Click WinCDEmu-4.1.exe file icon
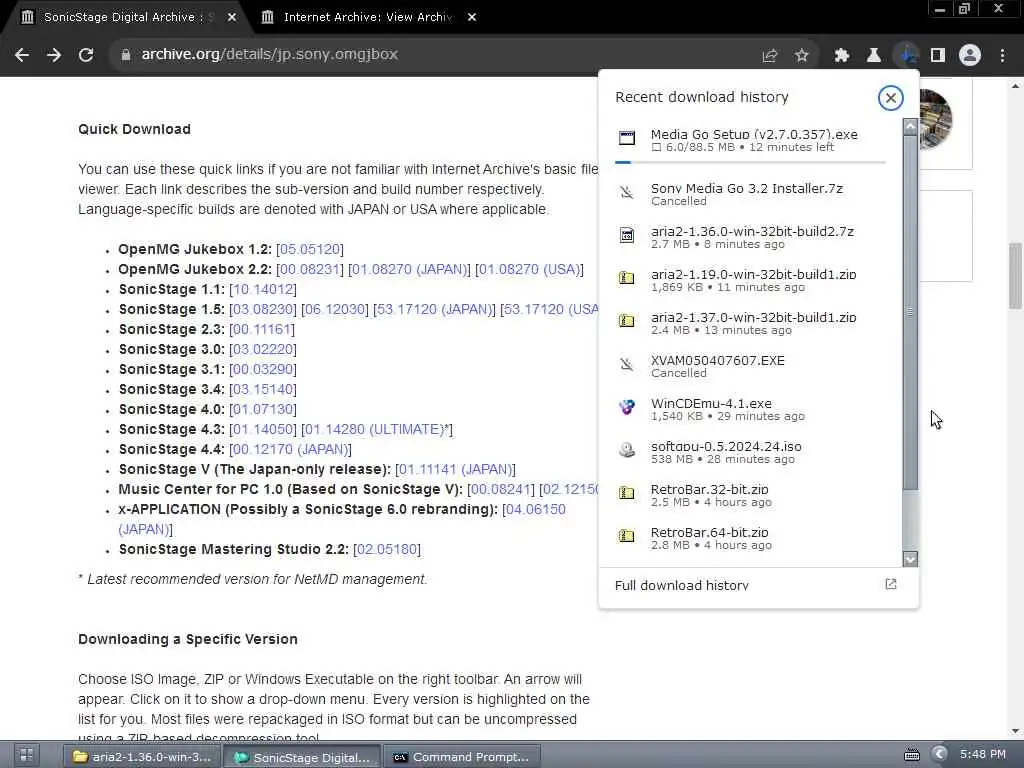 tap(626, 407)
